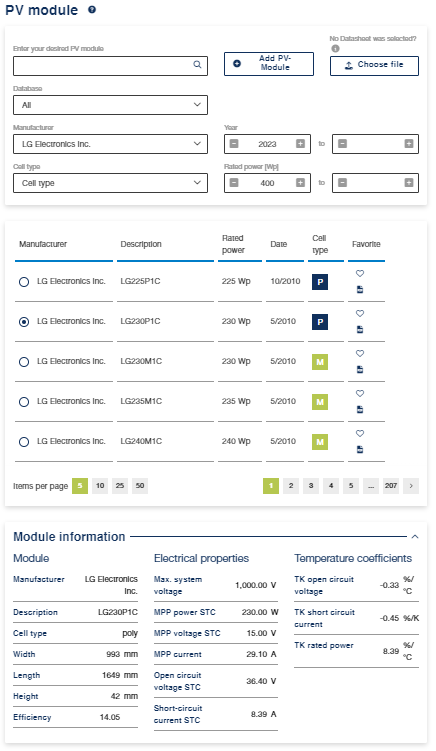The height and width of the screenshot is (751, 436).
Task: Show 50 items per page
Action: click(x=140, y=486)
